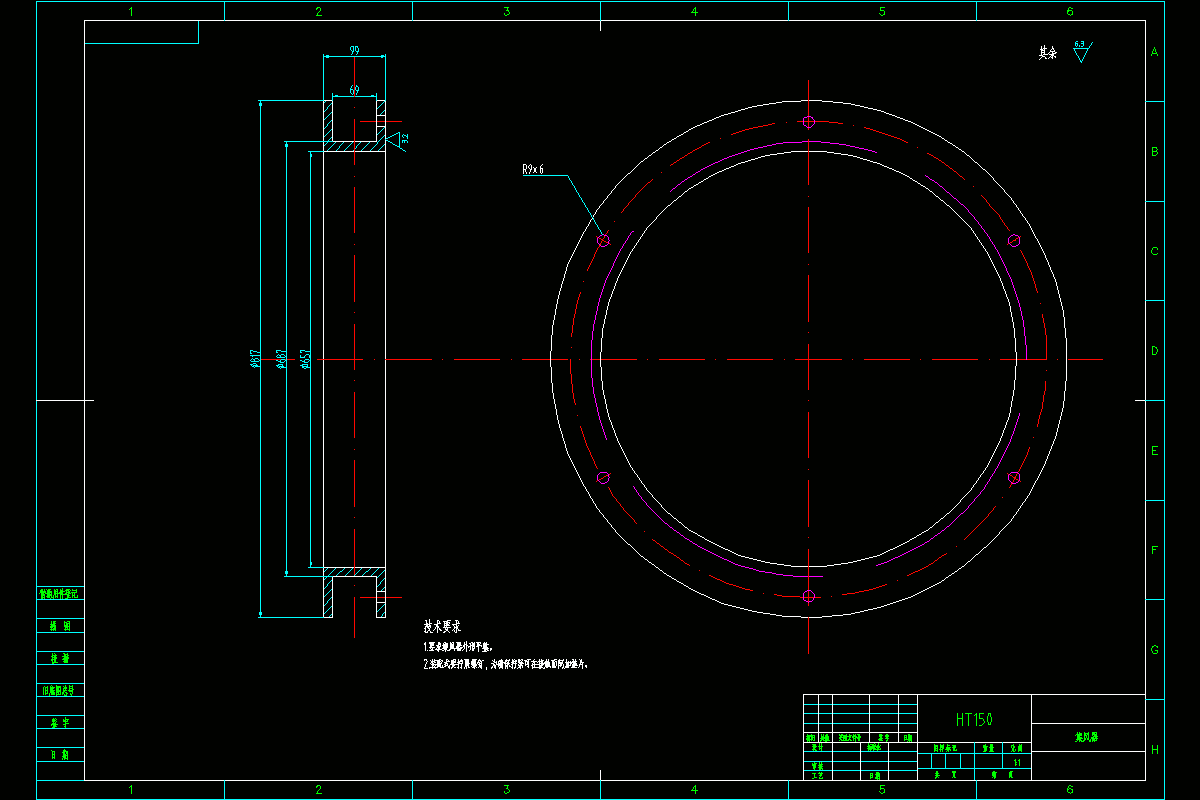Click the φ687 diameter dimension
1200x800 pixels.
pos(282,359)
